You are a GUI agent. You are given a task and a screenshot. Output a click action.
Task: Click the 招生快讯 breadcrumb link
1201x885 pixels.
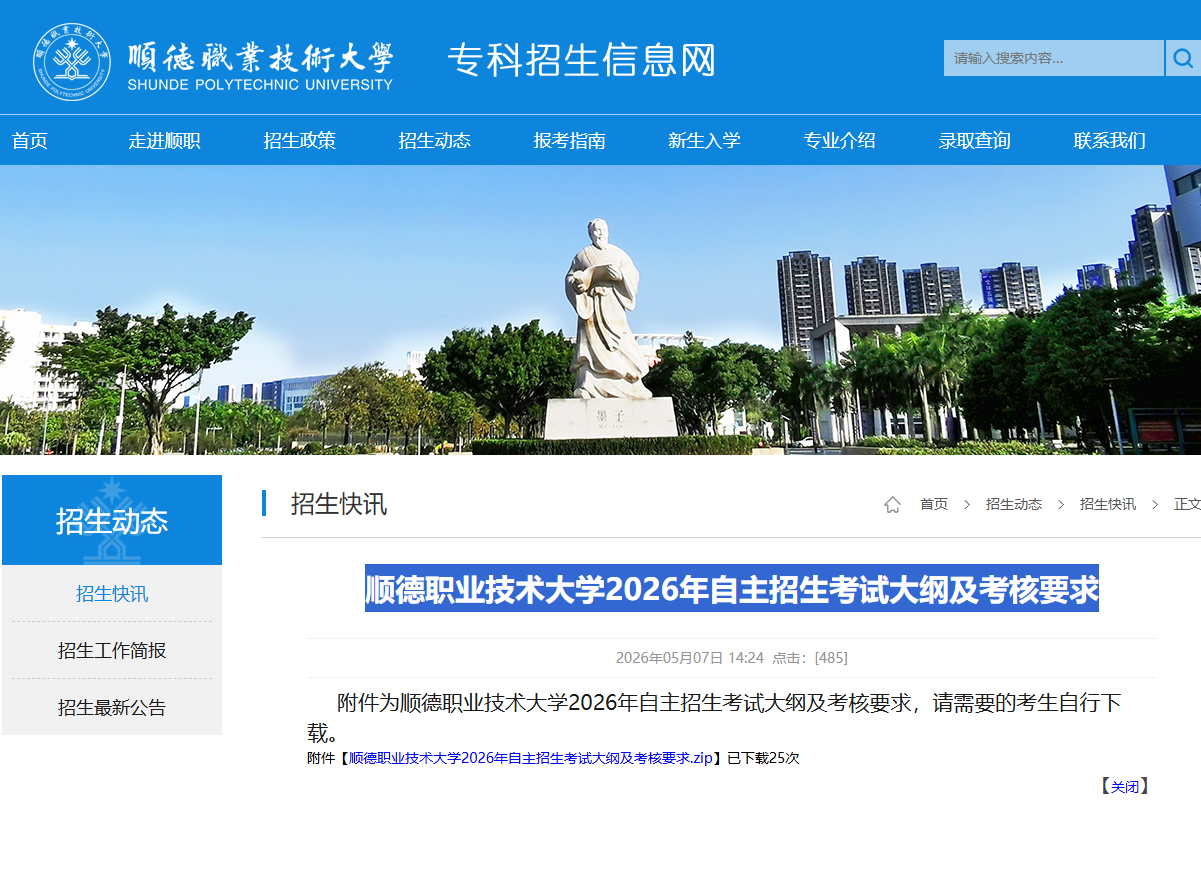pyautogui.click(x=1108, y=504)
